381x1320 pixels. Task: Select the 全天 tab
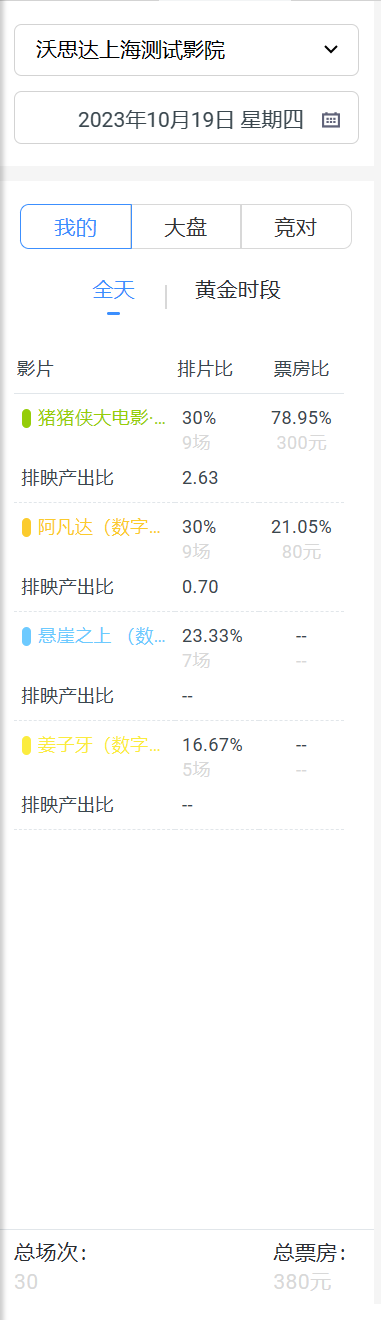(x=113, y=290)
